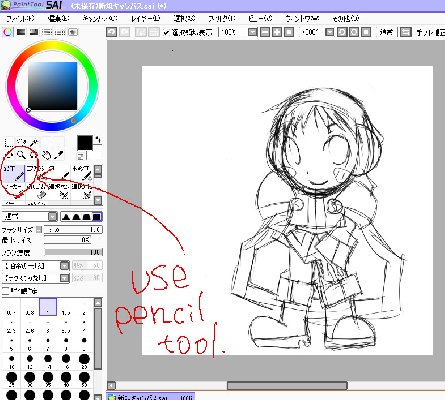Select the magic wand tool
Image resolution: width=445 pixels, height=400 pixels.
(34, 143)
